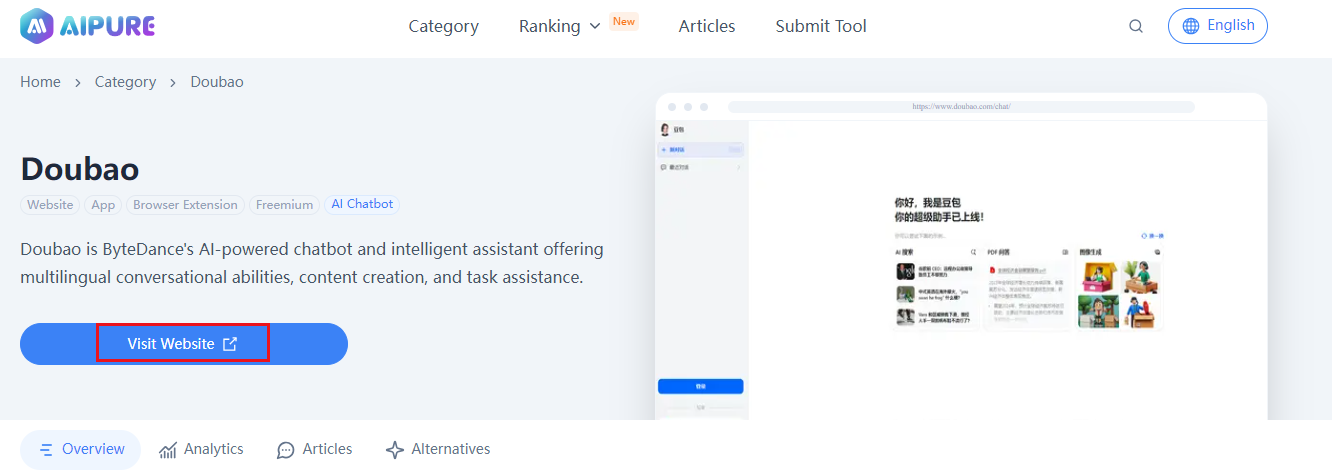
Task: Open the Articles link in header
Action: pos(707,27)
